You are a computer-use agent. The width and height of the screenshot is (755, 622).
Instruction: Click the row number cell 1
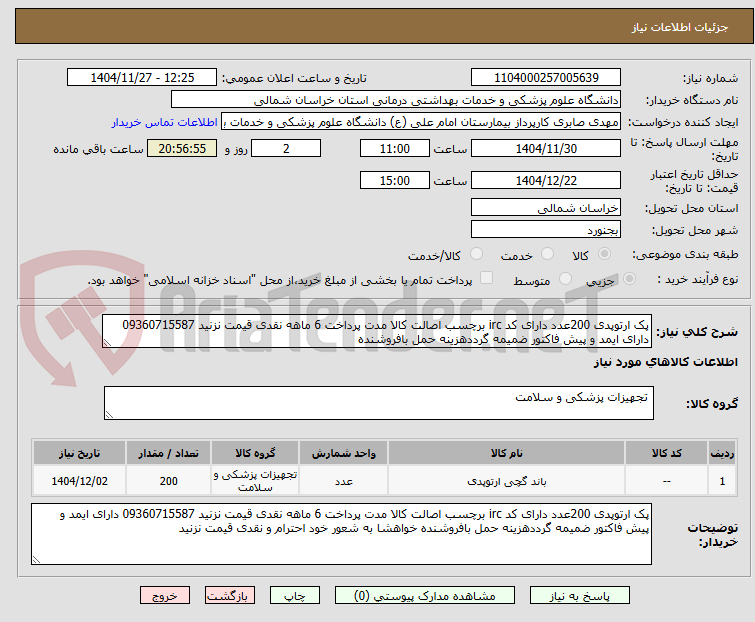722,480
